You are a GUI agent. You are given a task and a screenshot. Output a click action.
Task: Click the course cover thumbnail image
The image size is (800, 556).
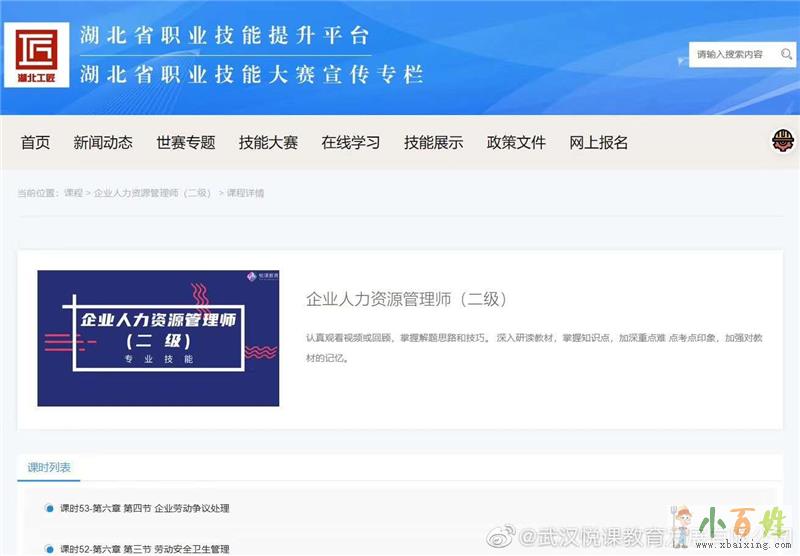[x=158, y=338]
